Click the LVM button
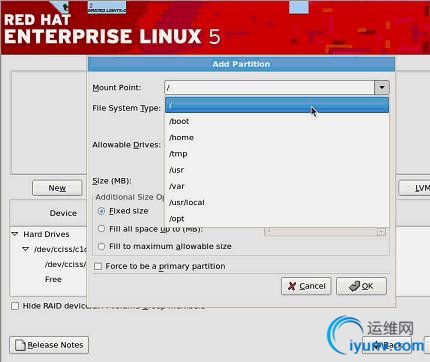Viewport: 430px width, 362px height. click(414, 188)
